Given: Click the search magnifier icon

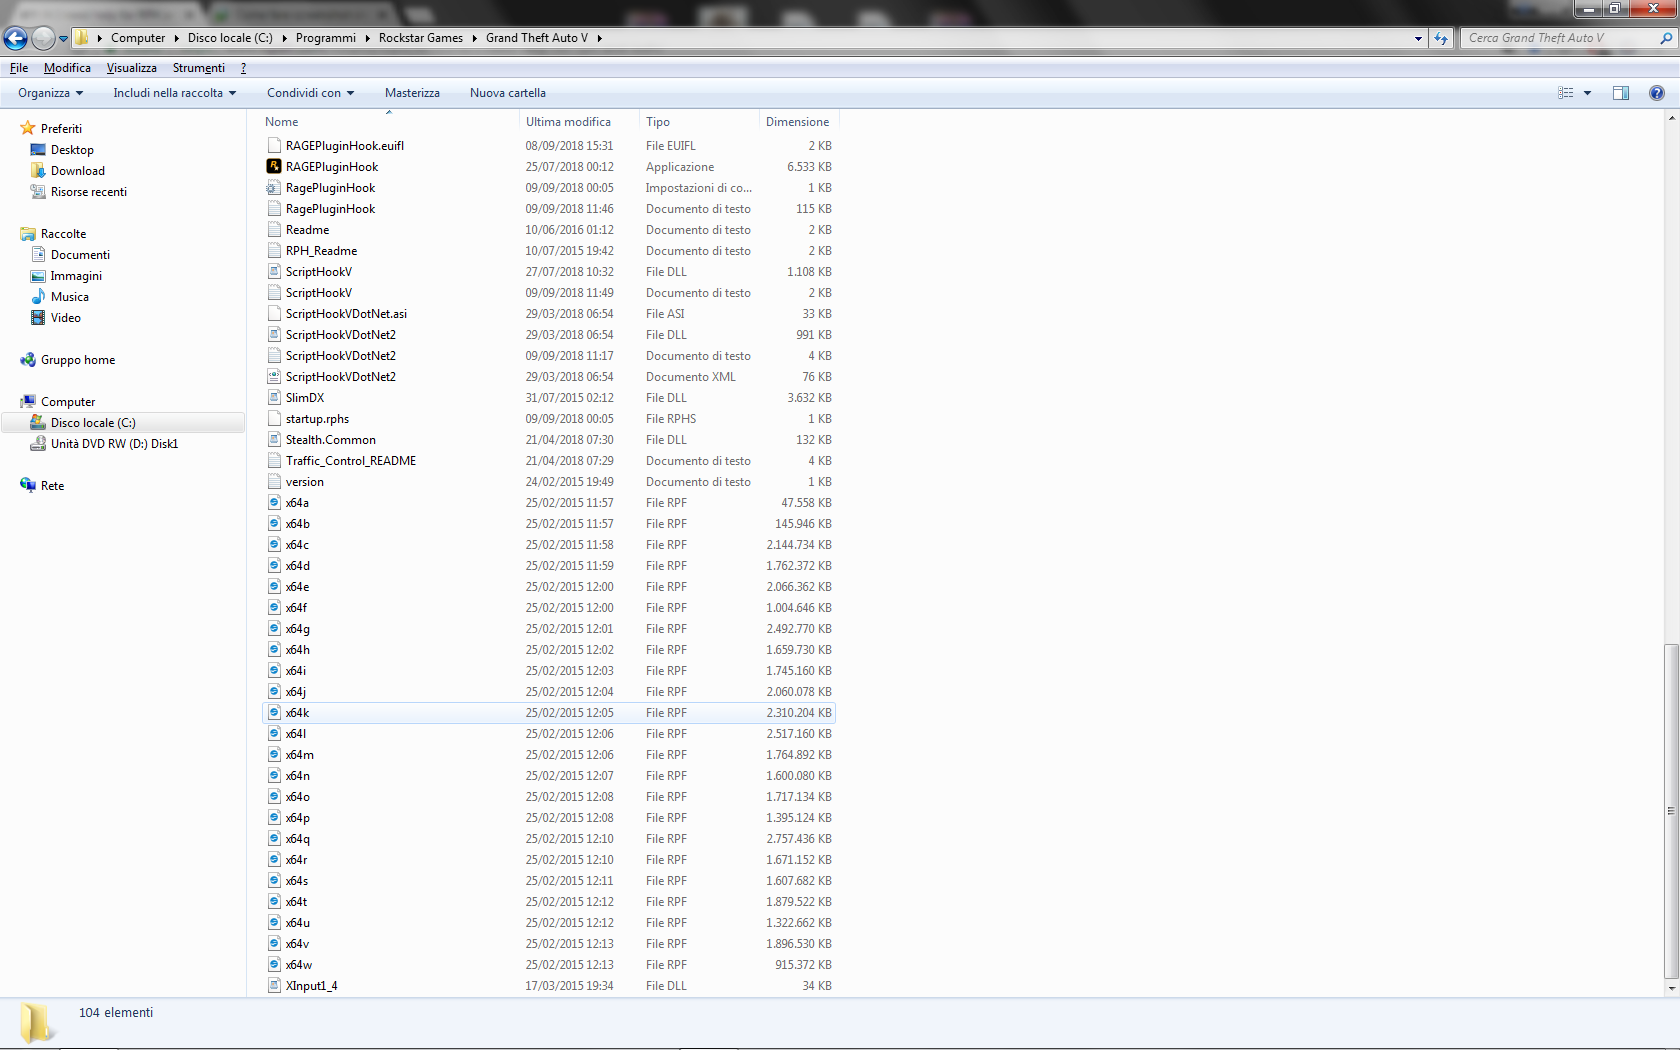Looking at the screenshot, I should (1666, 38).
